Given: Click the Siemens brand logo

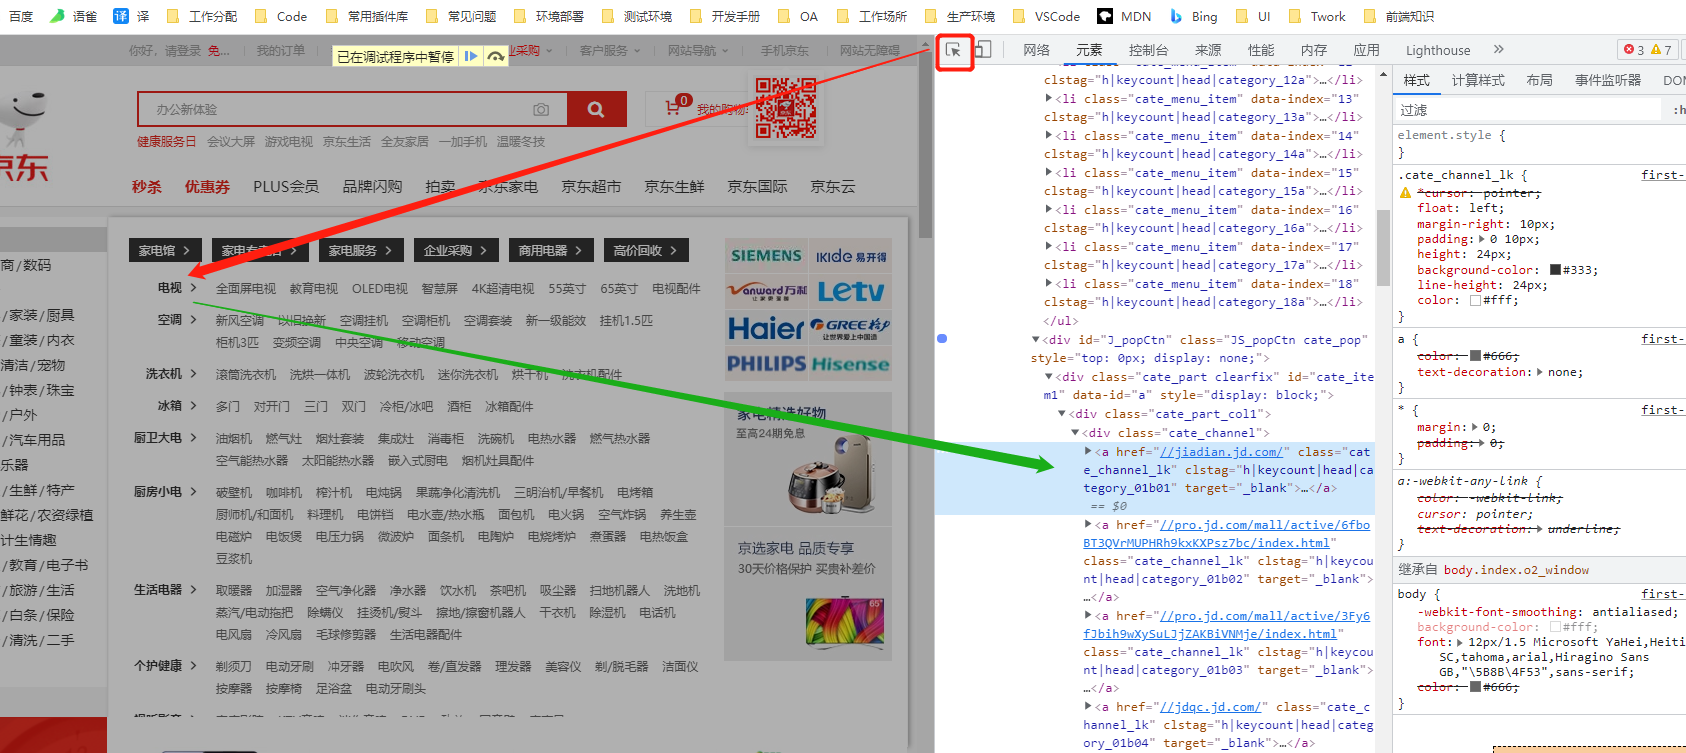Looking at the screenshot, I should (x=766, y=256).
